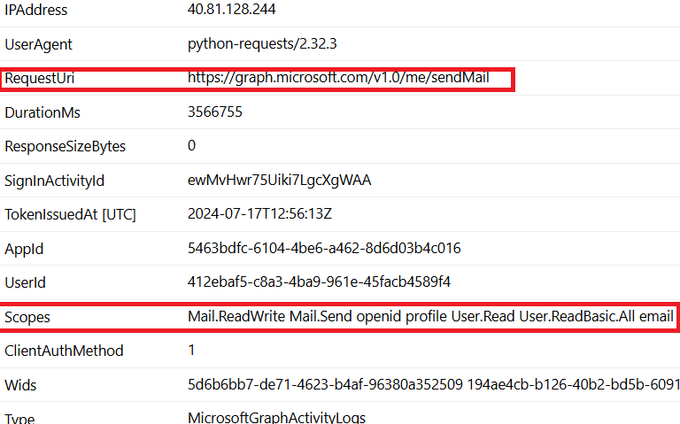This screenshot has height=424, width=680.
Task: Select the Wids field label
Action: 20,385
